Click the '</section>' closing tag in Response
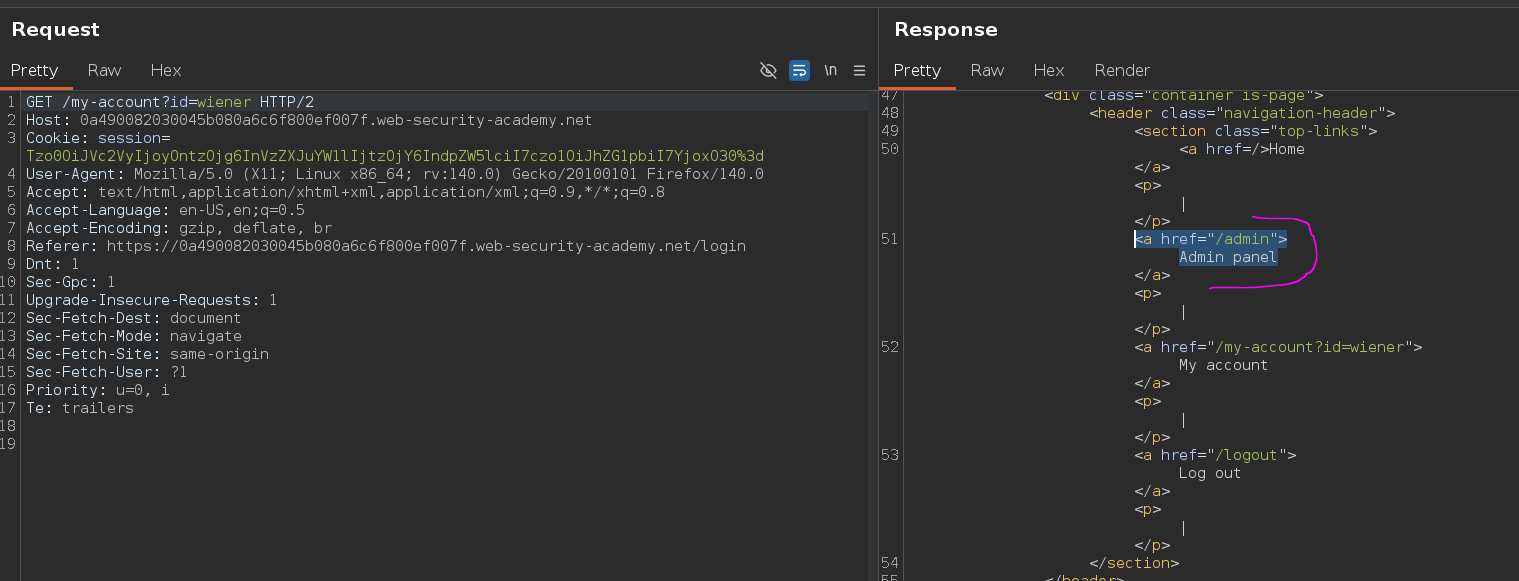Screen dimensions: 1519x581 [1134, 563]
